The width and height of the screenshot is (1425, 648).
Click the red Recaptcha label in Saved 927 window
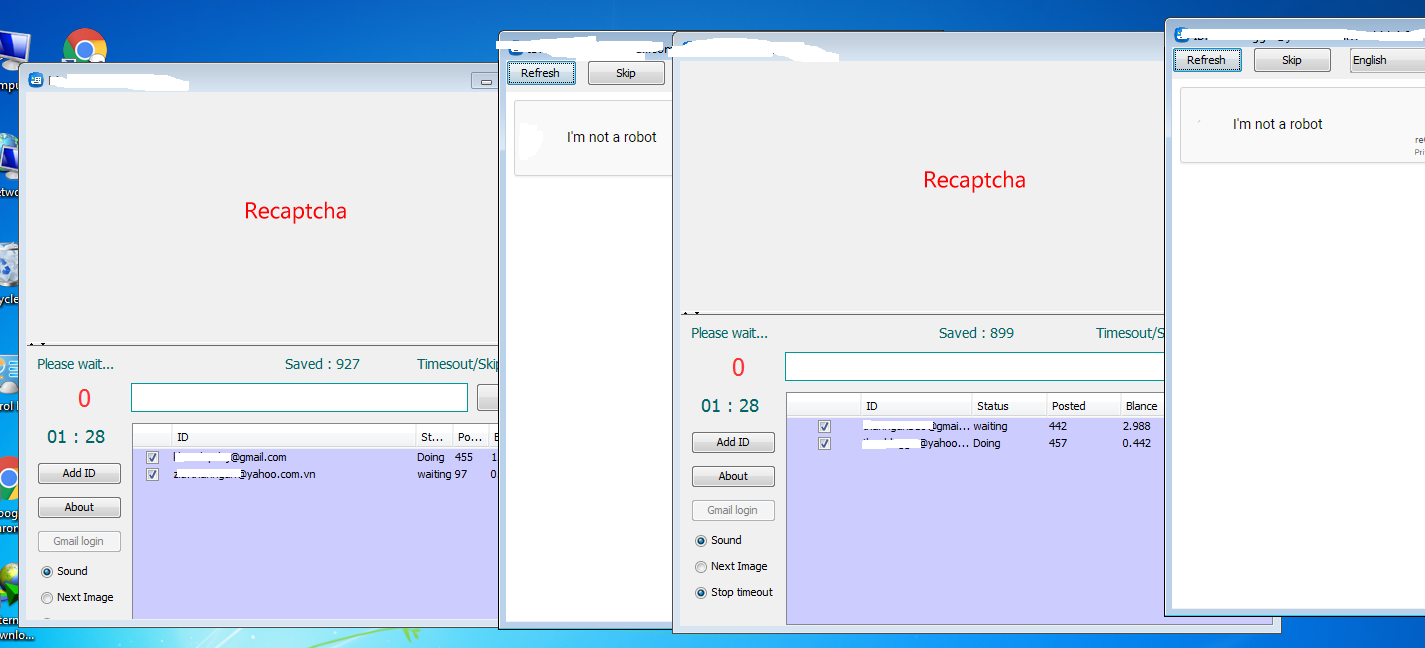pyautogui.click(x=295, y=211)
